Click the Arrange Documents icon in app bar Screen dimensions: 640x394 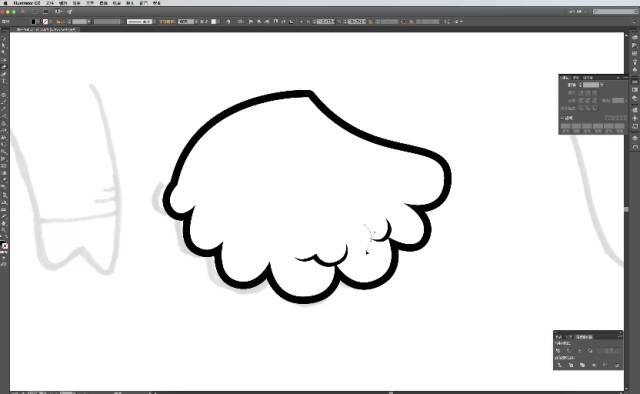(x=59, y=11)
